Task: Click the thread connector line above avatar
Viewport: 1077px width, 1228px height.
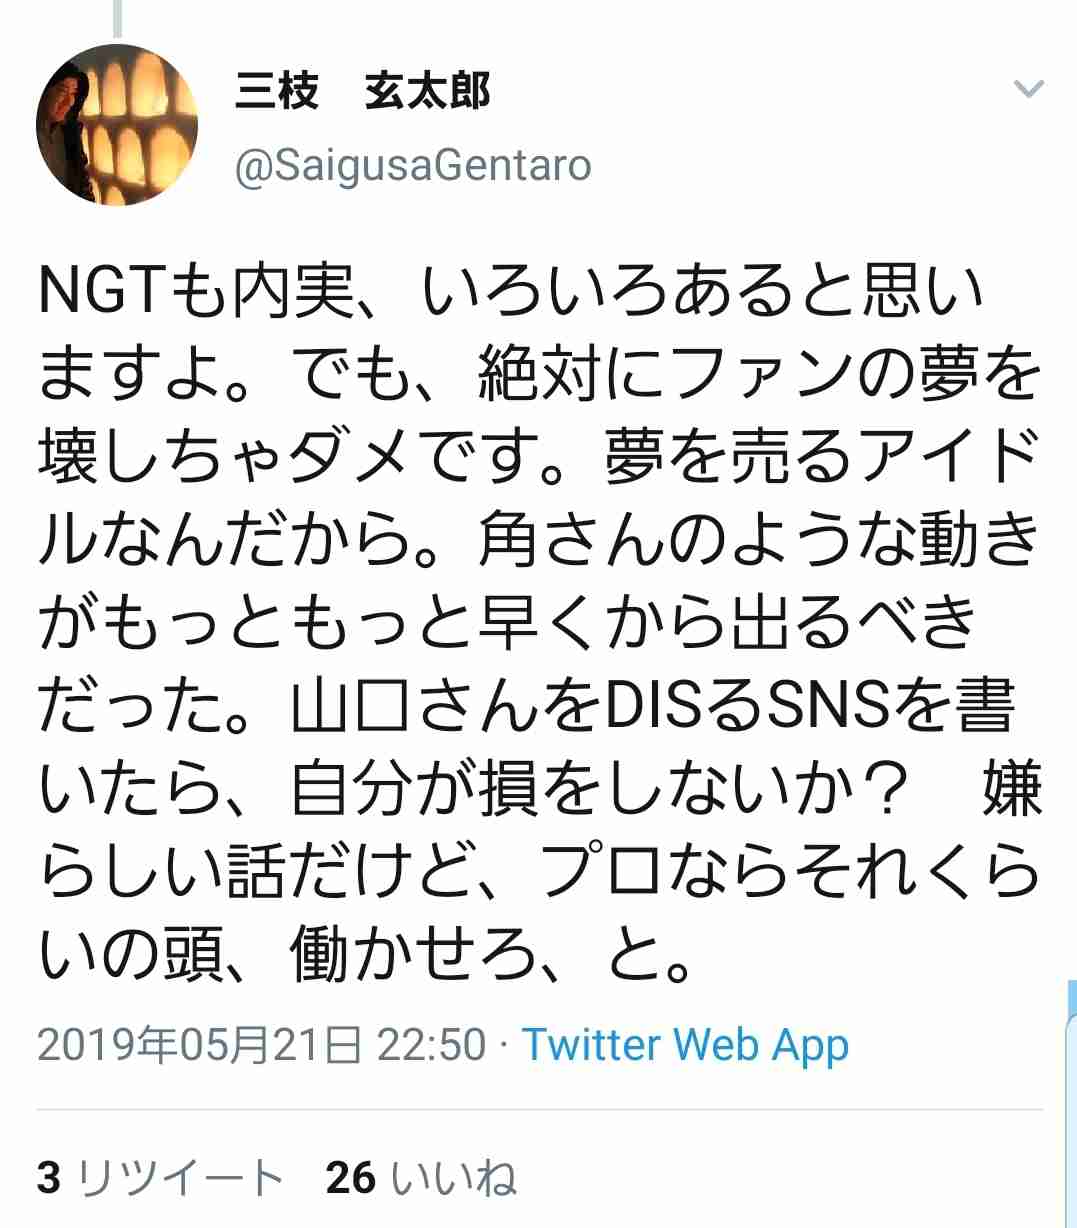Action: [x=117, y=18]
